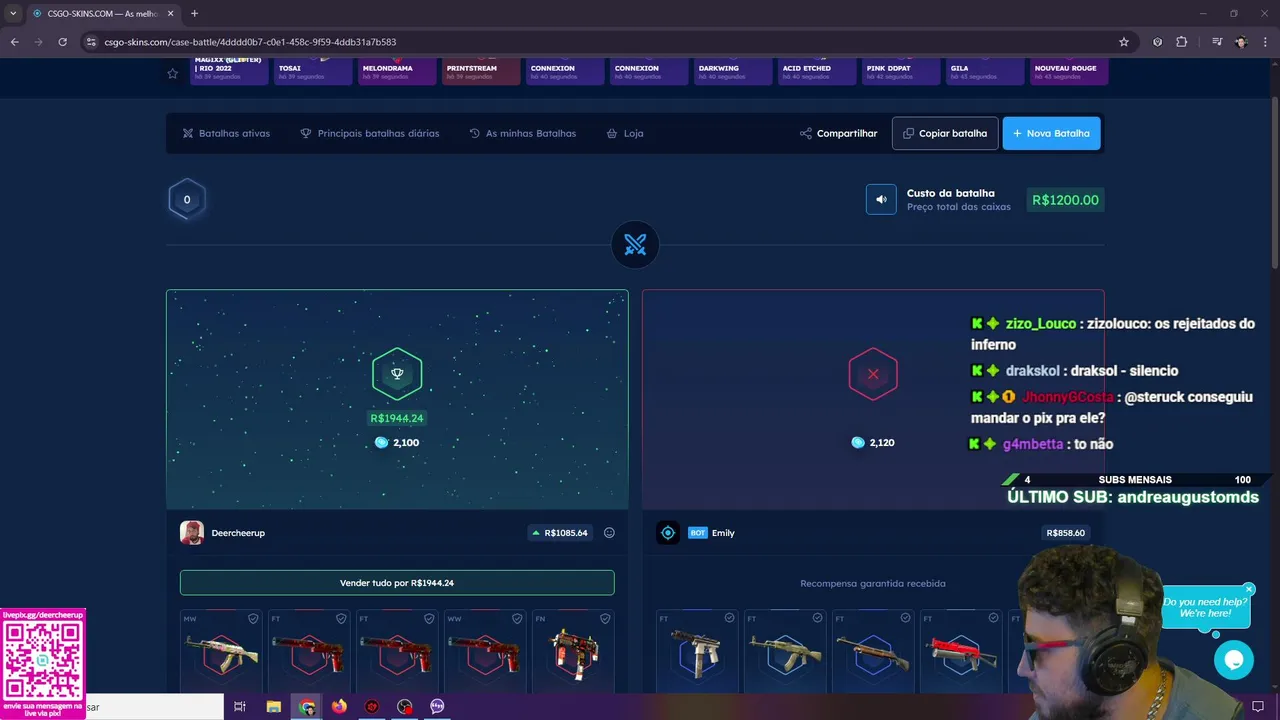The width and height of the screenshot is (1280, 720).
Task: Click the star icon beside live drops
Action: 172,73
